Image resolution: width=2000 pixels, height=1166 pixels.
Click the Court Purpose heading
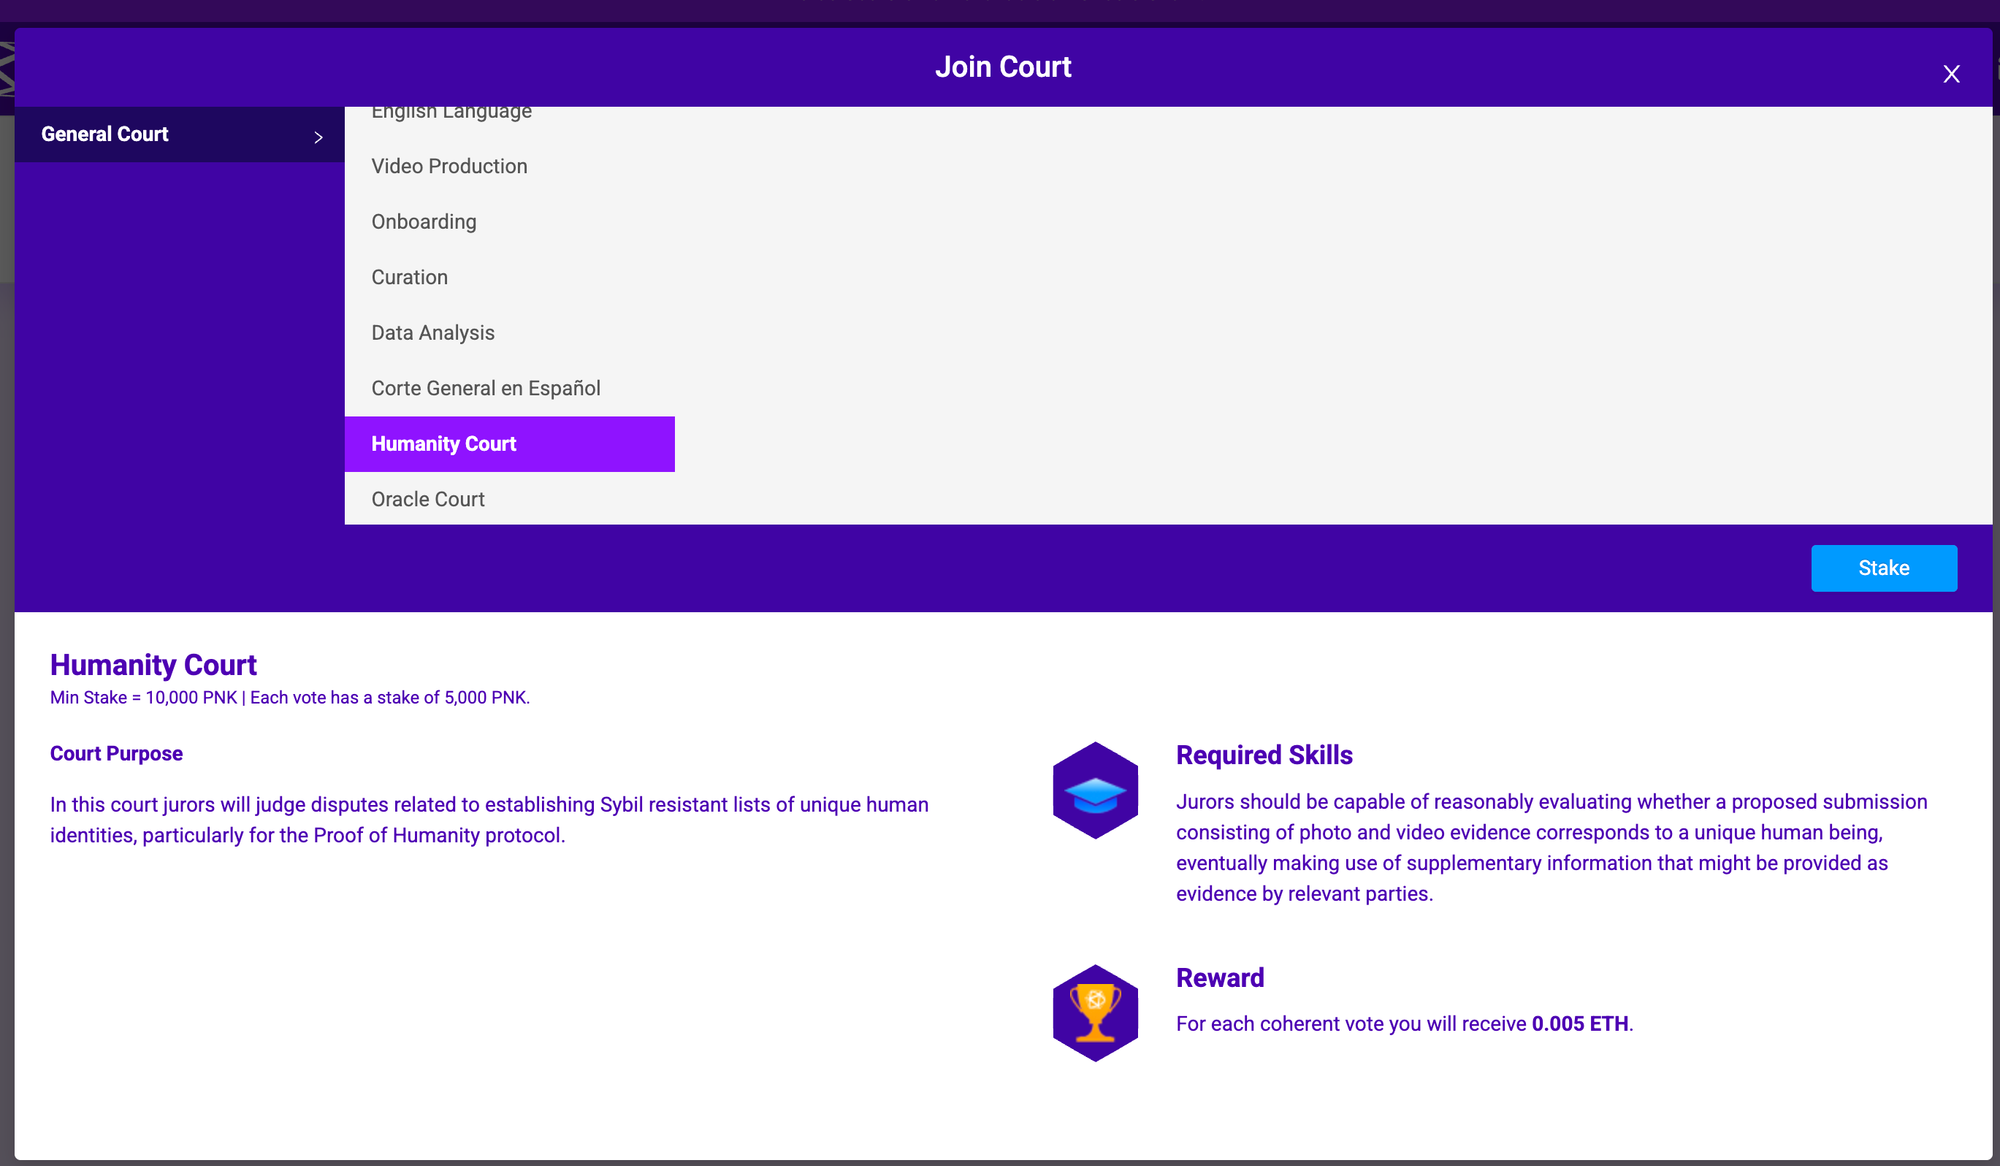(116, 754)
